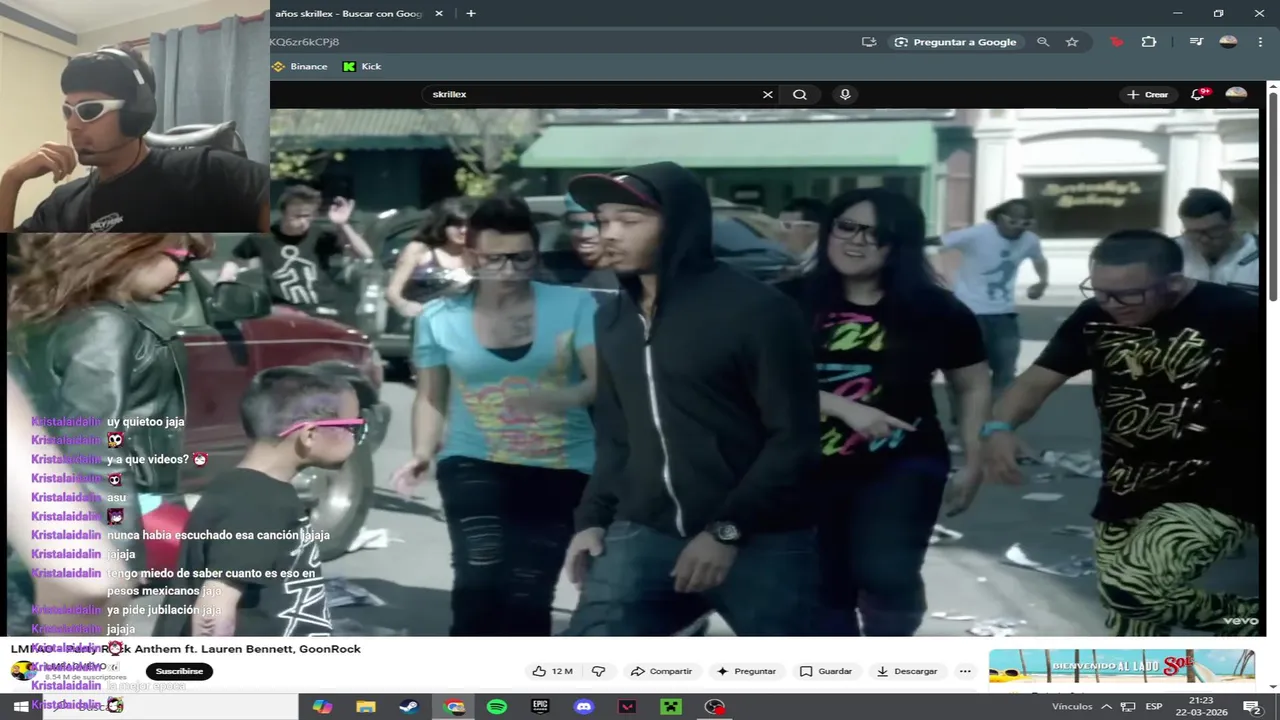Switch the ESP input language
The image size is (1280, 720).
click(1154, 706)
